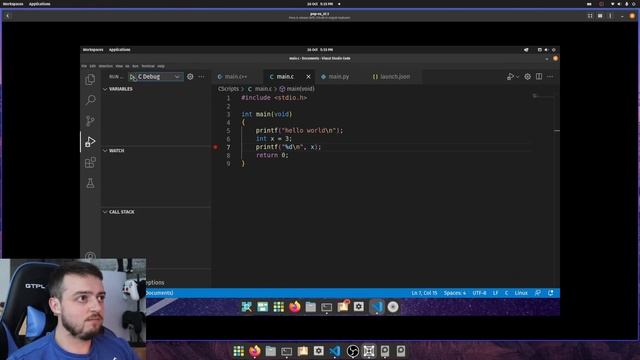Click LF line ending in status bar

click(495, 293)
